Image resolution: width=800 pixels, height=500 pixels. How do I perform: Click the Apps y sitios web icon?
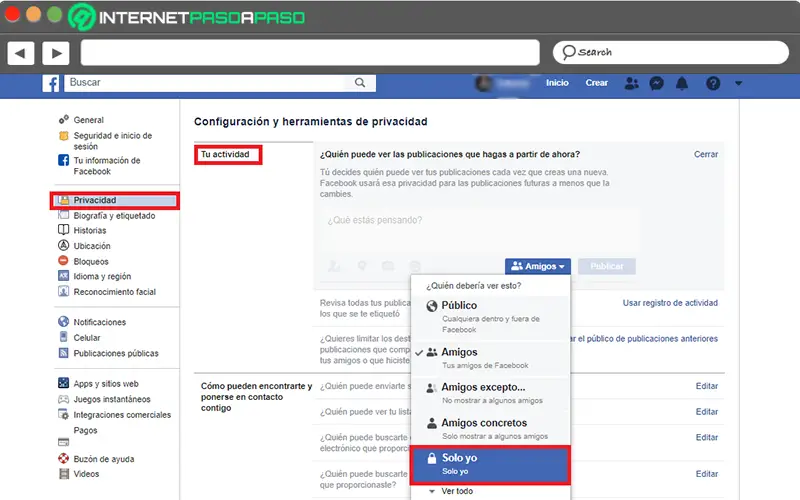(x=63, y=383)
